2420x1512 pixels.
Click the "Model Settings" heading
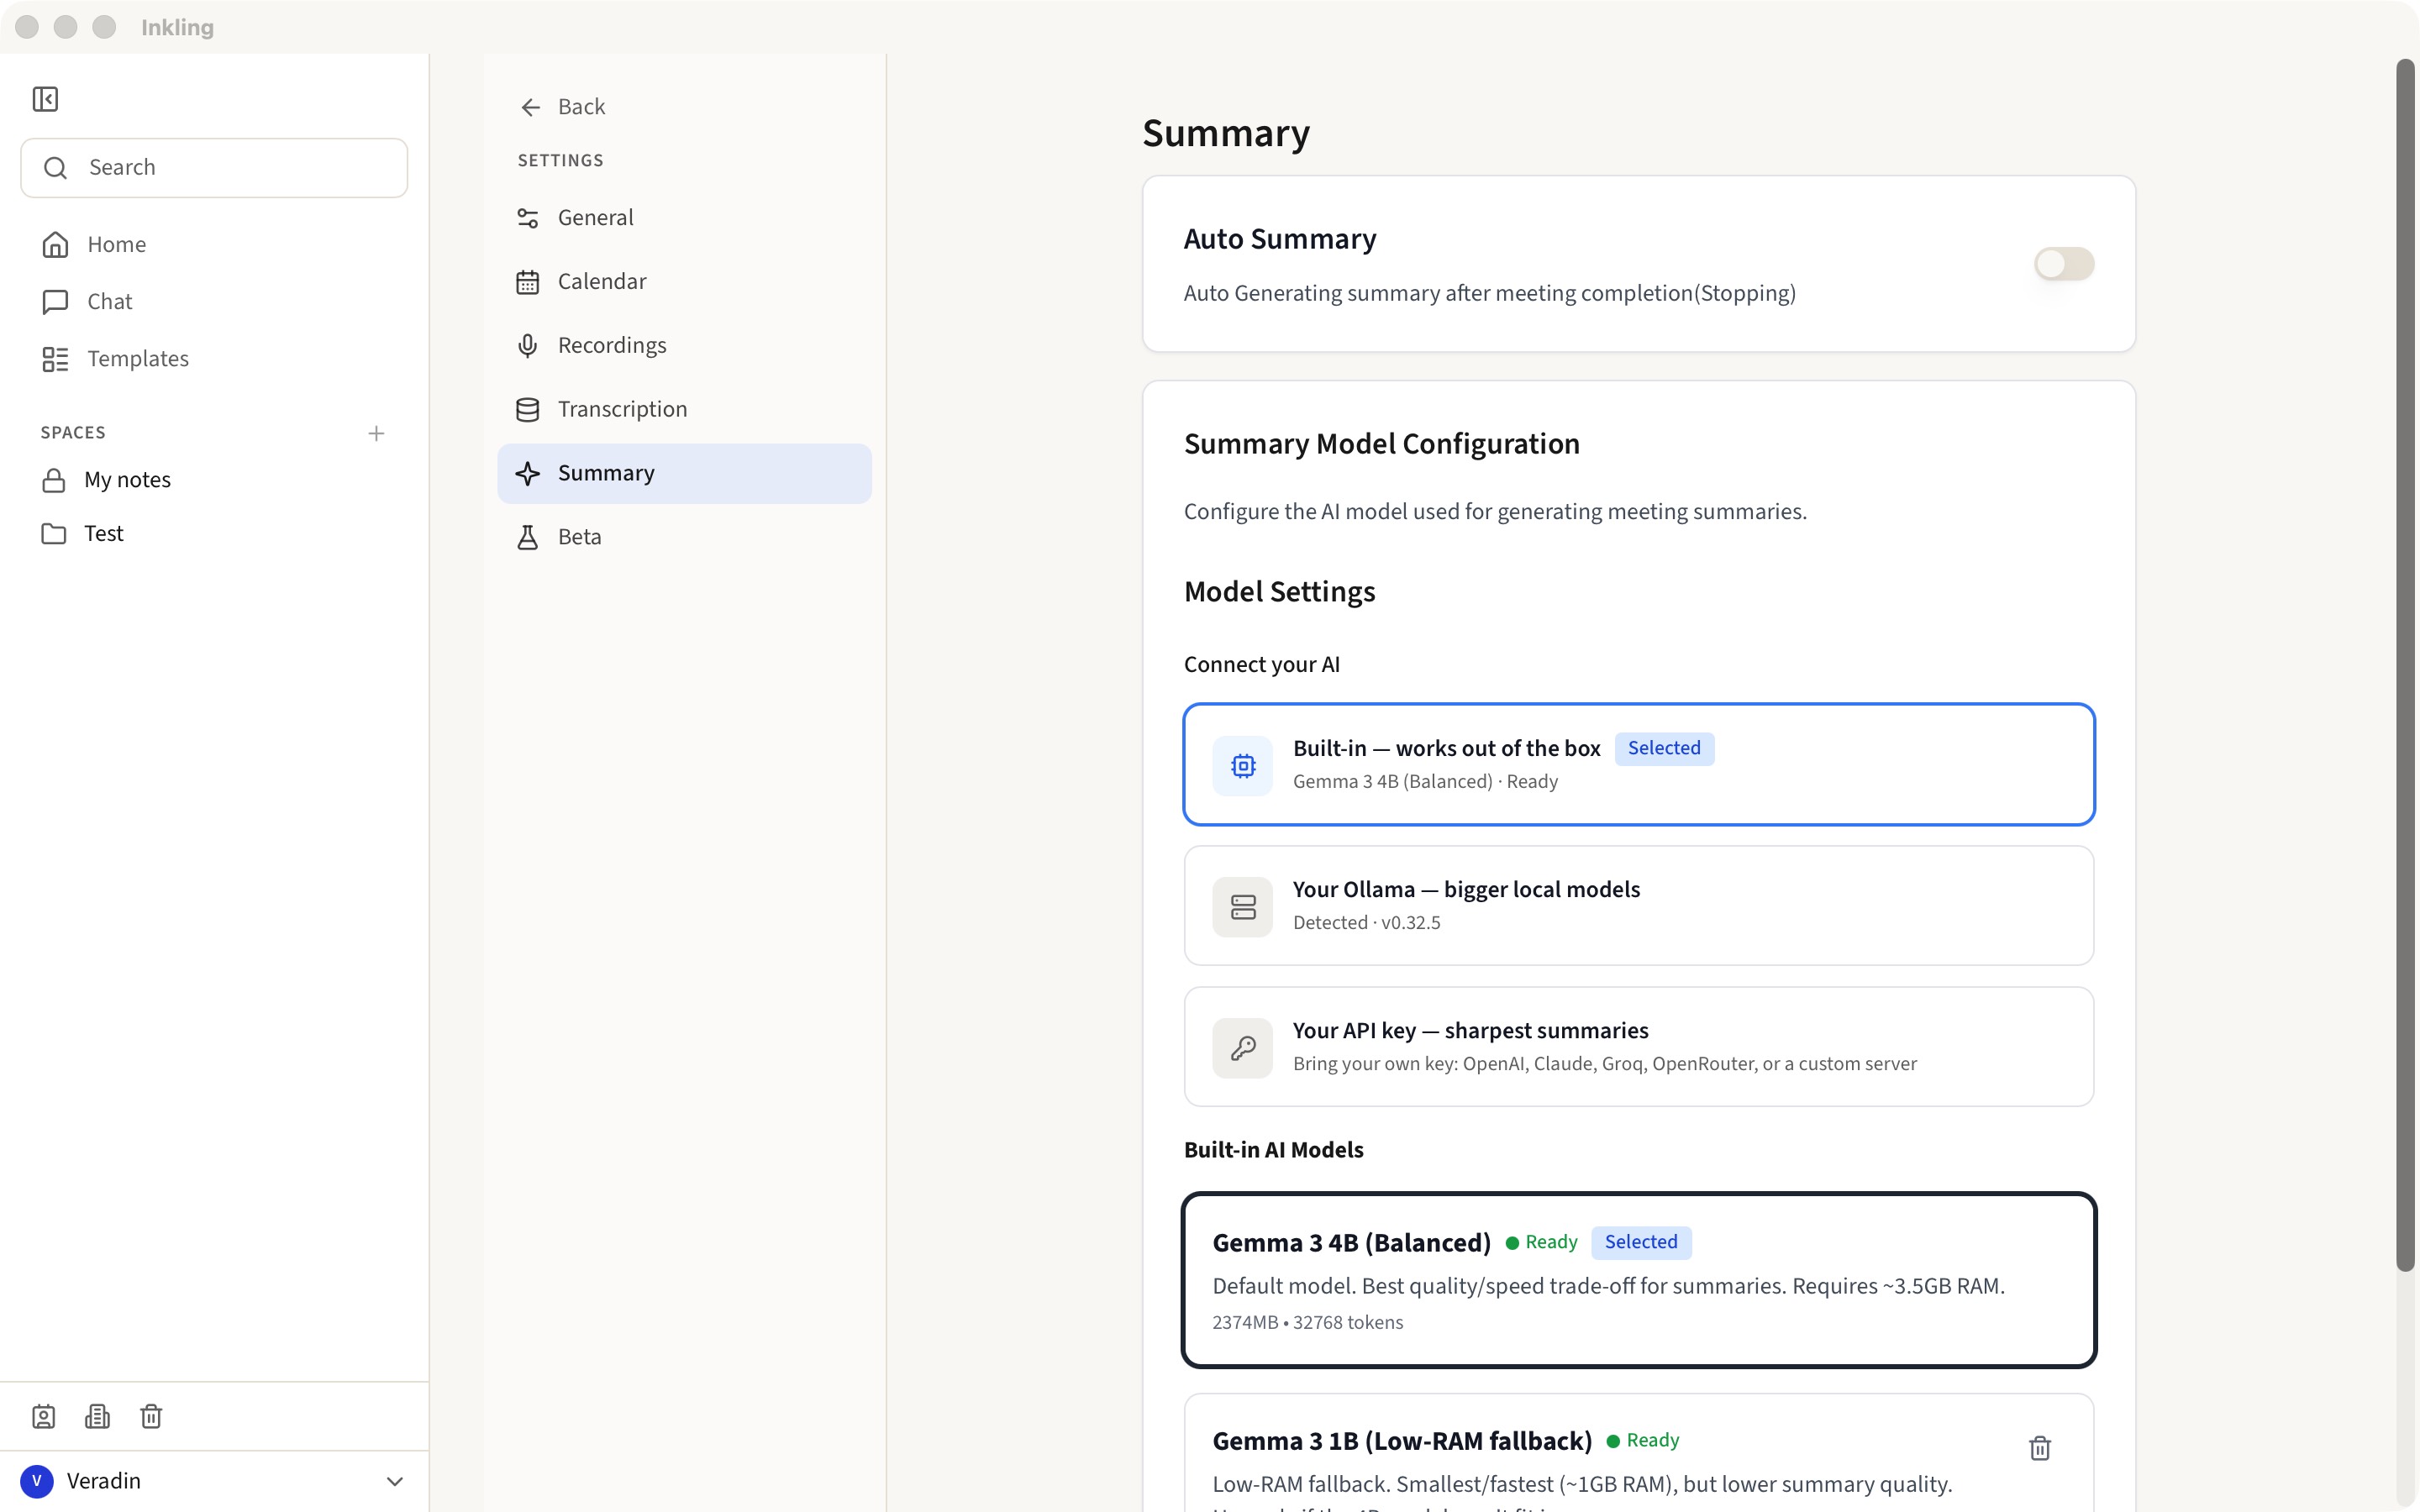(1279, 592)
